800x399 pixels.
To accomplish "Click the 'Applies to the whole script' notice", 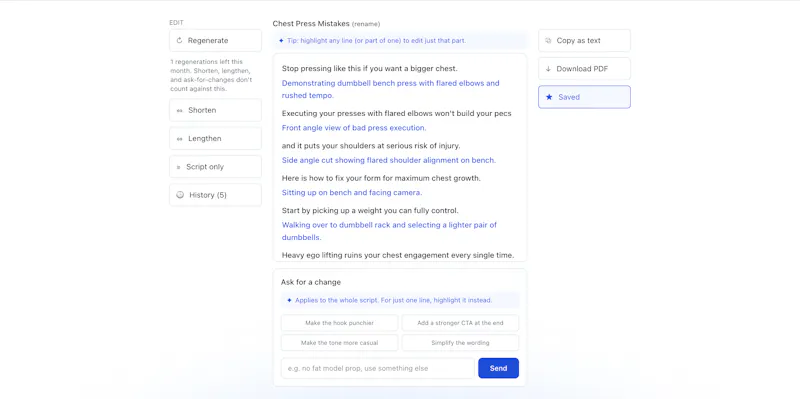I will click(x=393, y=301).
